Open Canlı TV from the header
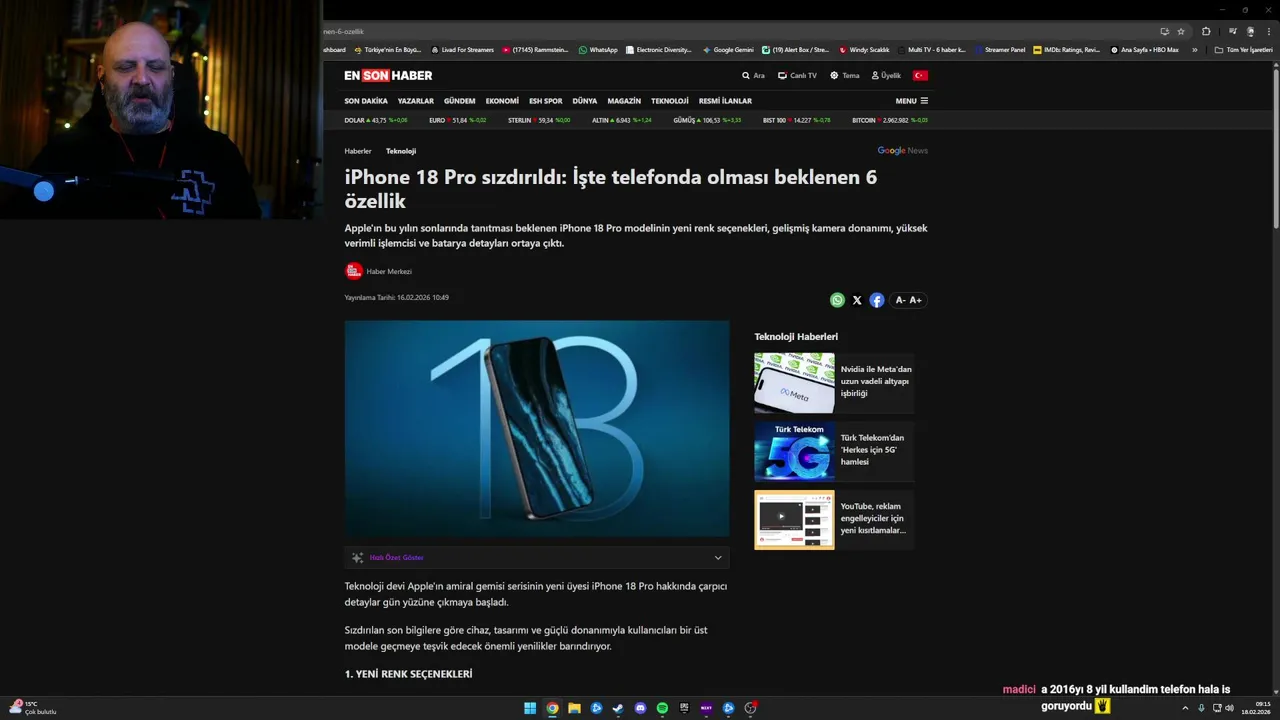1280x720 pixels. [x=797, y=76]
